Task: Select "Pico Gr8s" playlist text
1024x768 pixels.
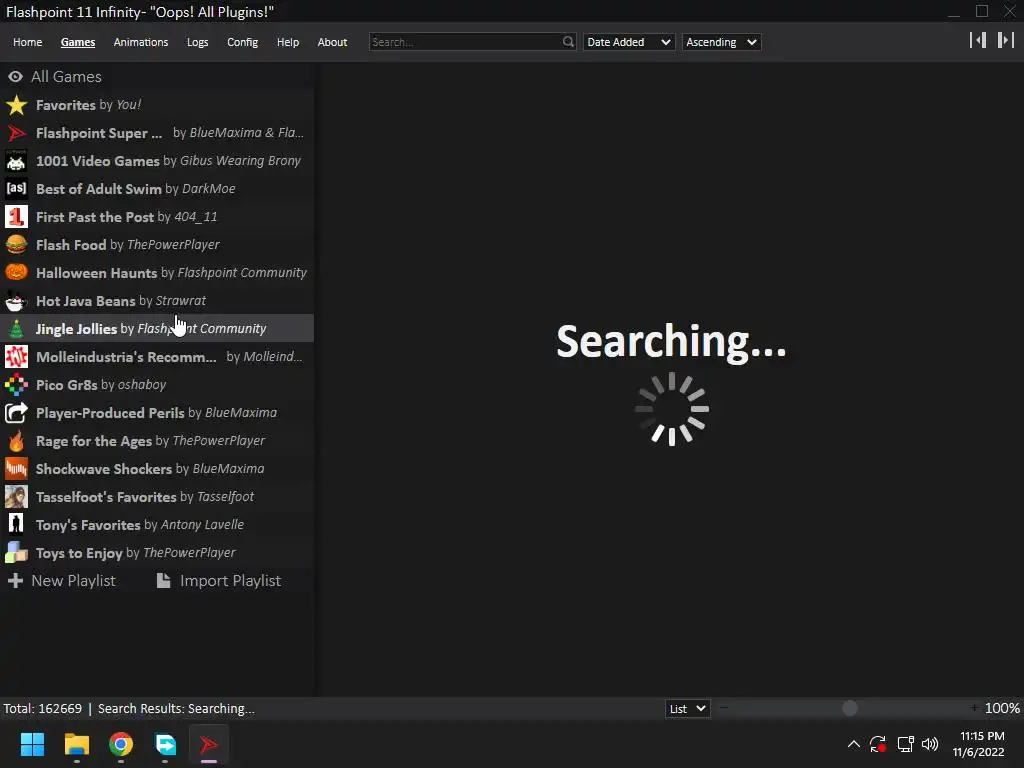Action: pyautogui.click(x=67, y=385)
